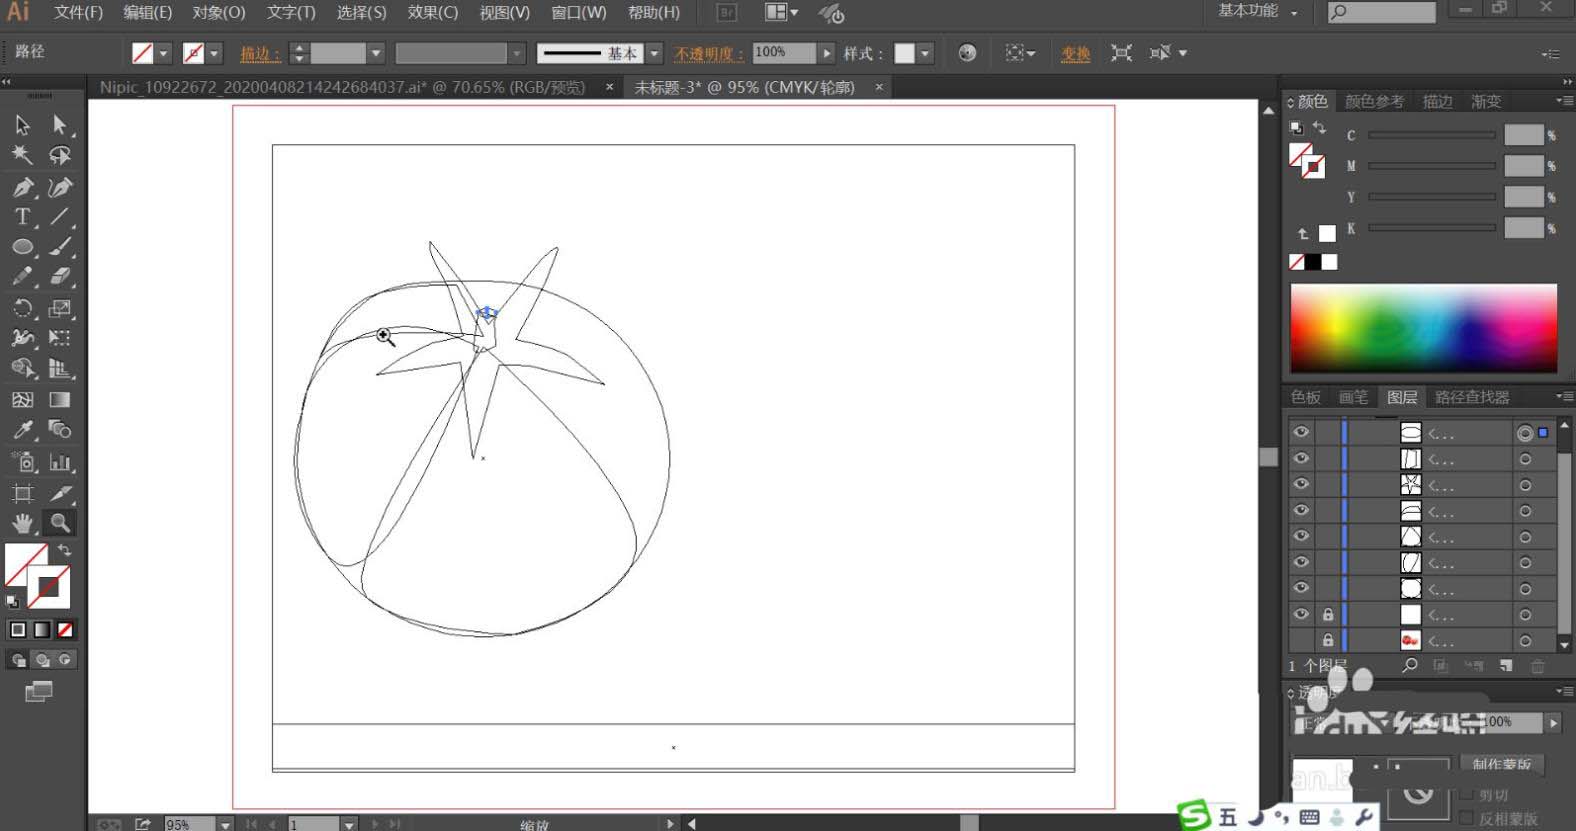
Task: Select the Symbol Sprayer tool
Action: click(x=22, y=462)
